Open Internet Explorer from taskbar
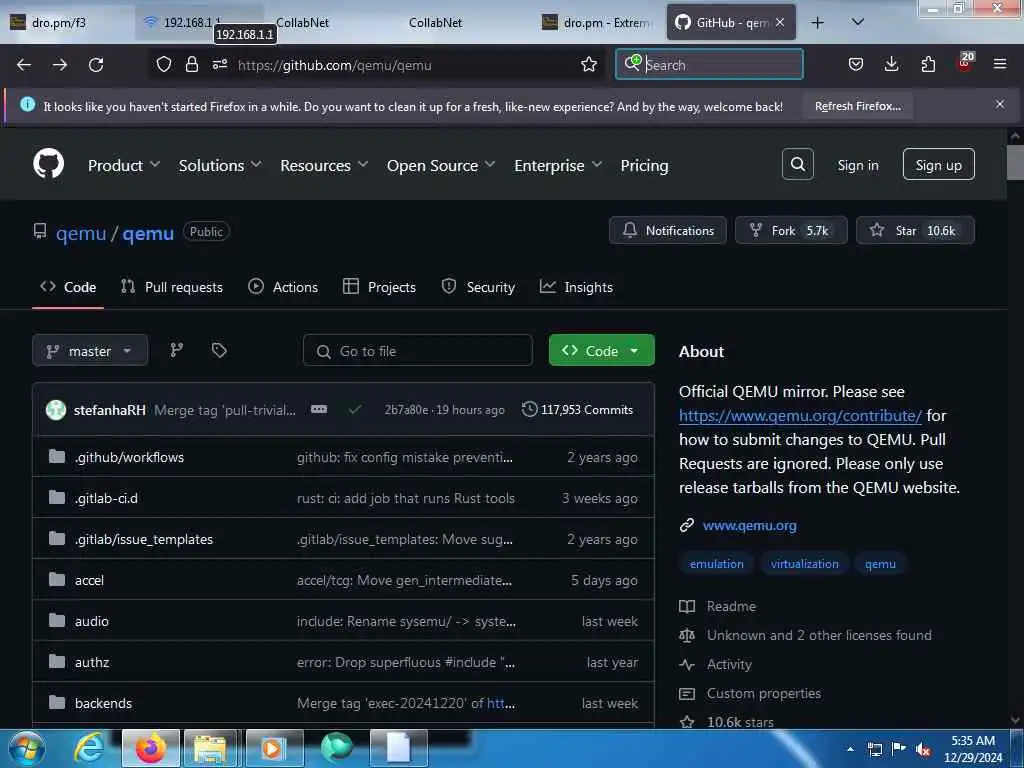 coord(89,748)
